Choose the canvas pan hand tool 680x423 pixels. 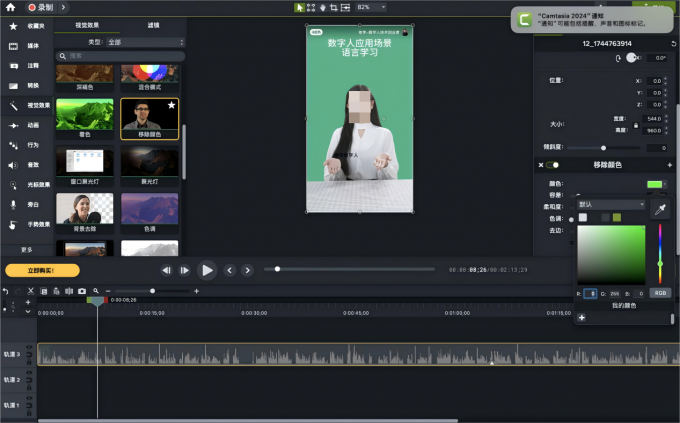tap(323, 7)
